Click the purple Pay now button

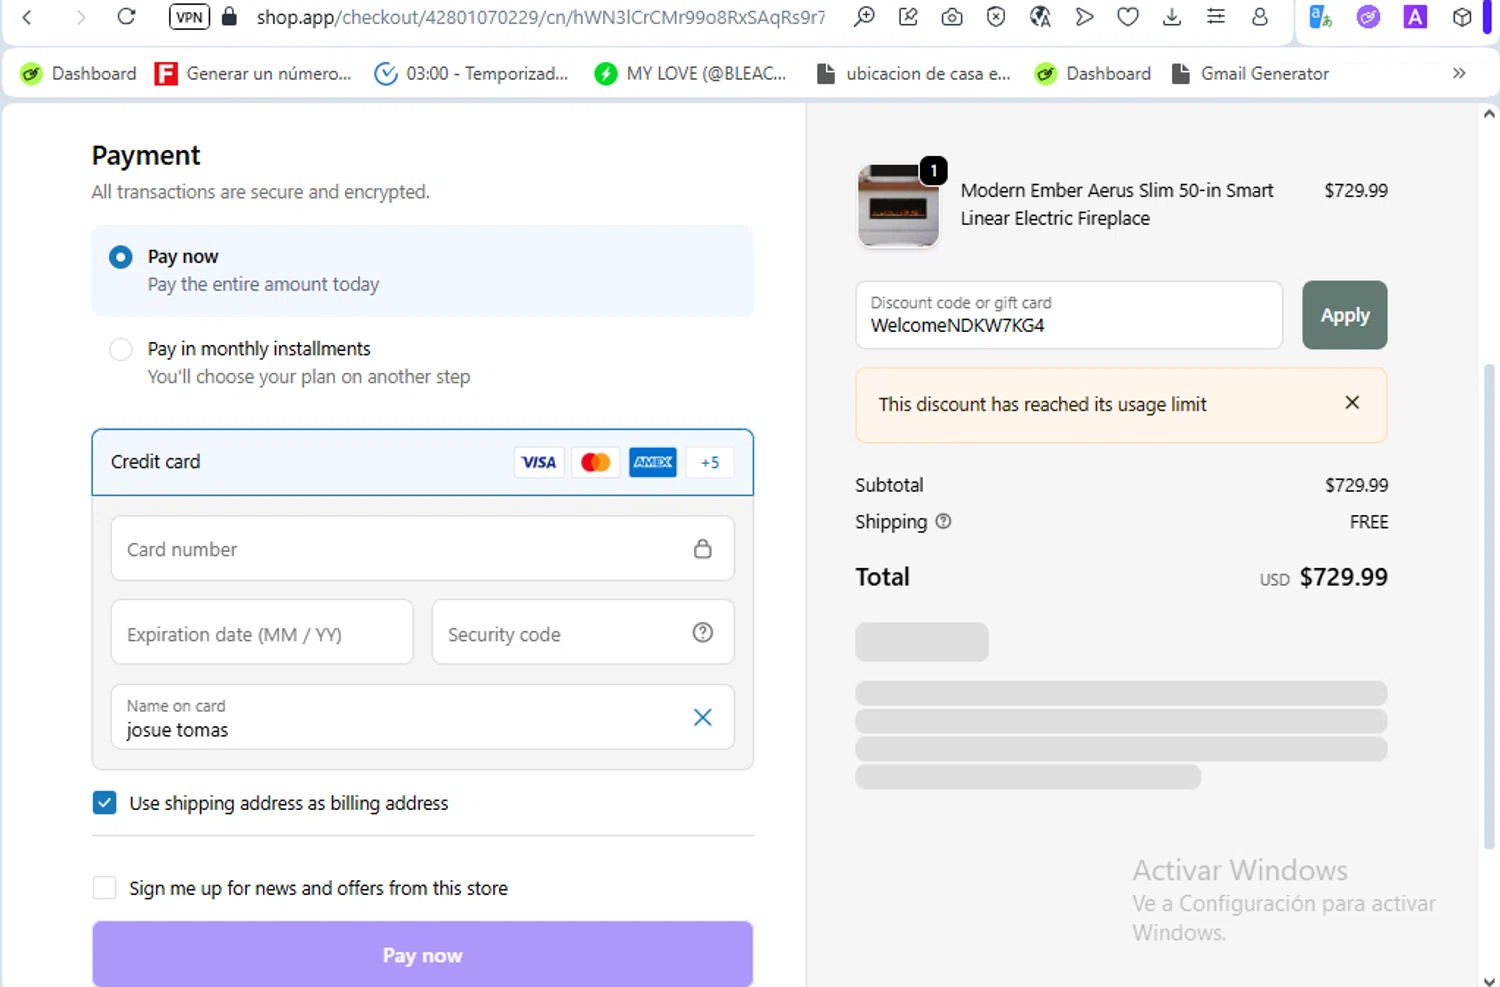tap(422, 954)
